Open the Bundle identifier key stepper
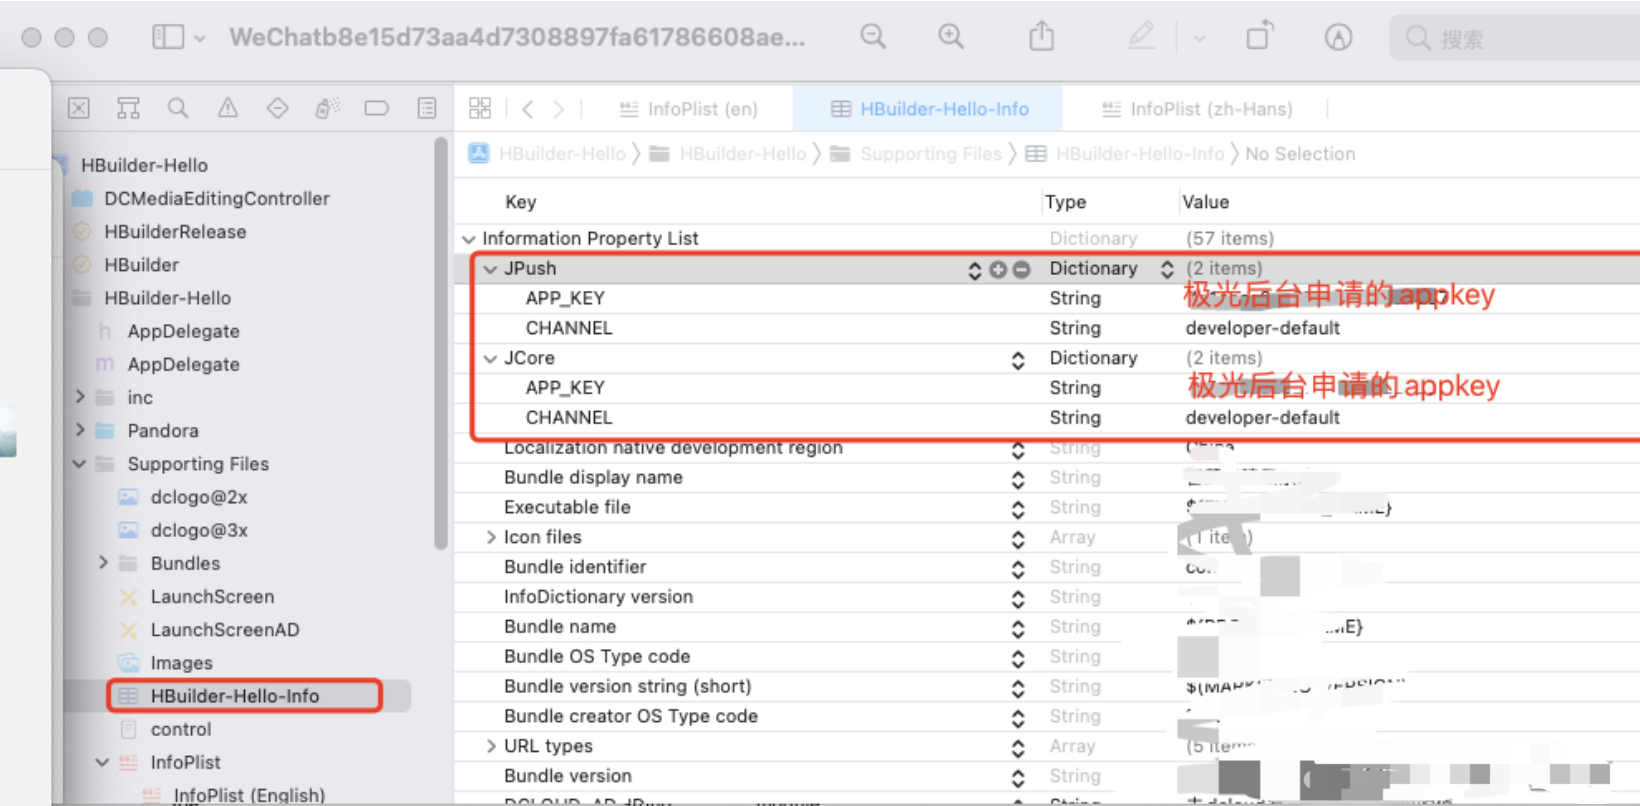This screenshot has width=1640, height=806. (1018, 569)
